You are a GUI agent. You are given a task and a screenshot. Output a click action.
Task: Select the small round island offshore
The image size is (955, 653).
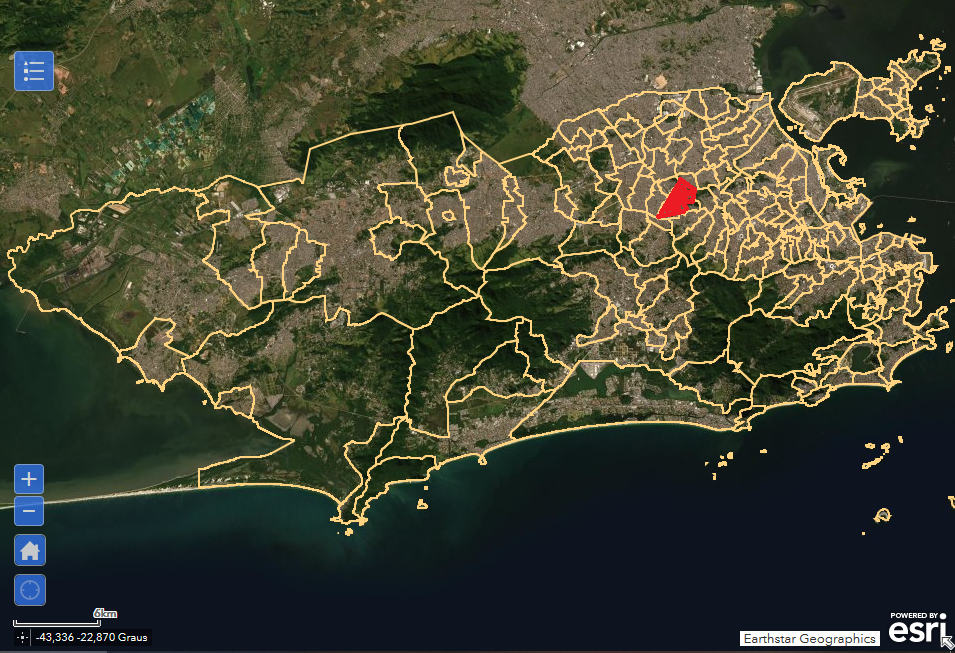(882, 515)
